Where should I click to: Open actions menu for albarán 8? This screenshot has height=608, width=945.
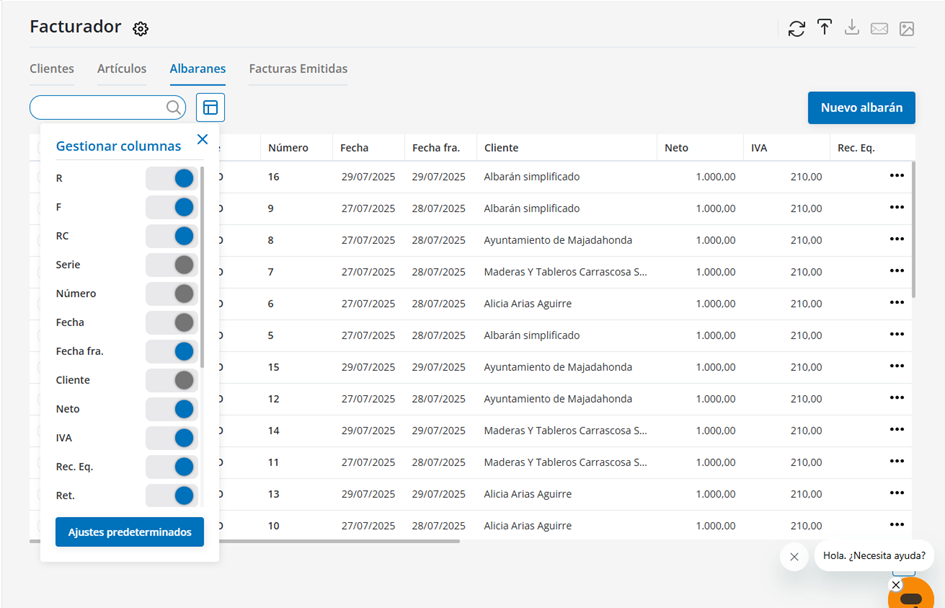(897, 239)
